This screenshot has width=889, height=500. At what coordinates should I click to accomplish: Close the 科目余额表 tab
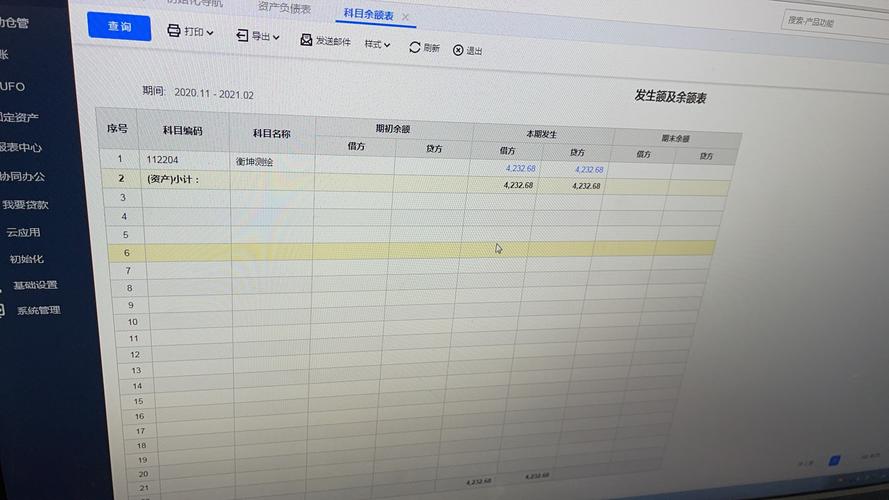tap(405, 17)
